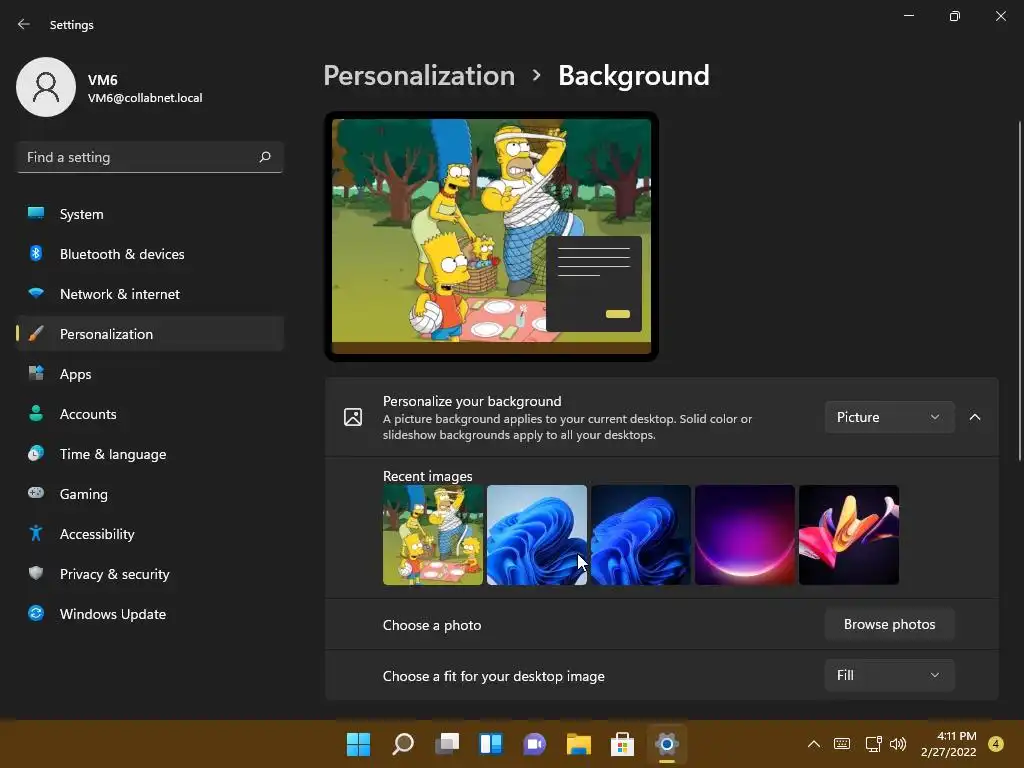The width and height of the screenshot is (1024, 768).
Task: Select the purple glow recent image
Action: pyautogui.click(x=744, y=535)
